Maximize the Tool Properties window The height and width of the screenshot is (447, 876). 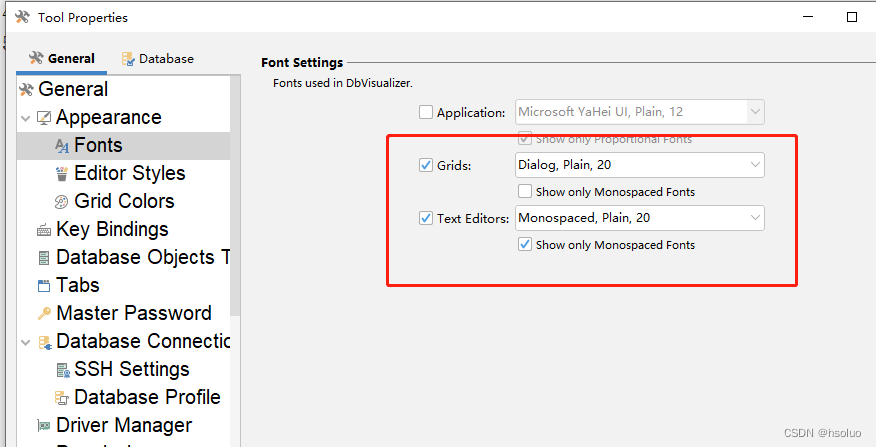click(x=852, y=17)
